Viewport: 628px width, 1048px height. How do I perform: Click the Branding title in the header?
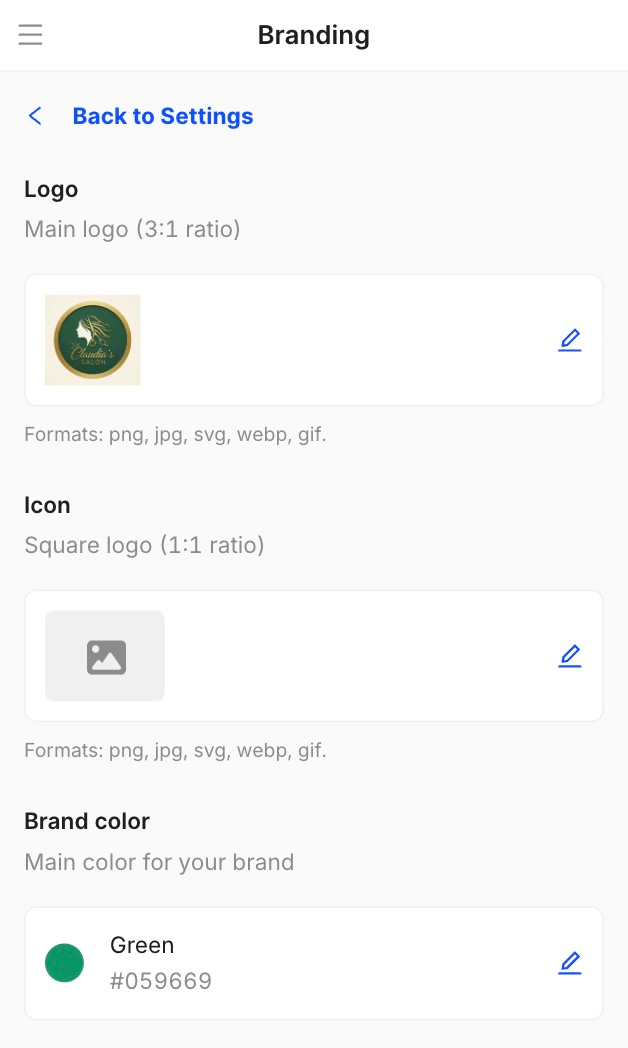314,35
